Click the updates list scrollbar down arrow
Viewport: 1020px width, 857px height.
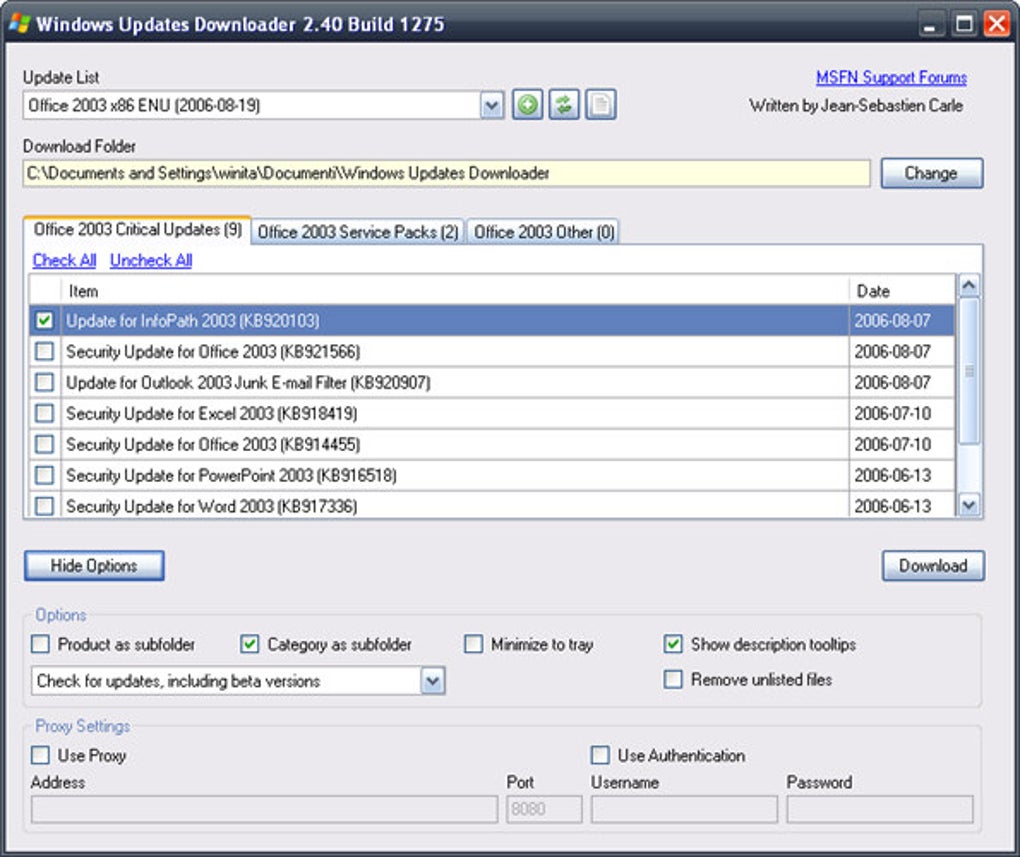[x=969, y=505]
